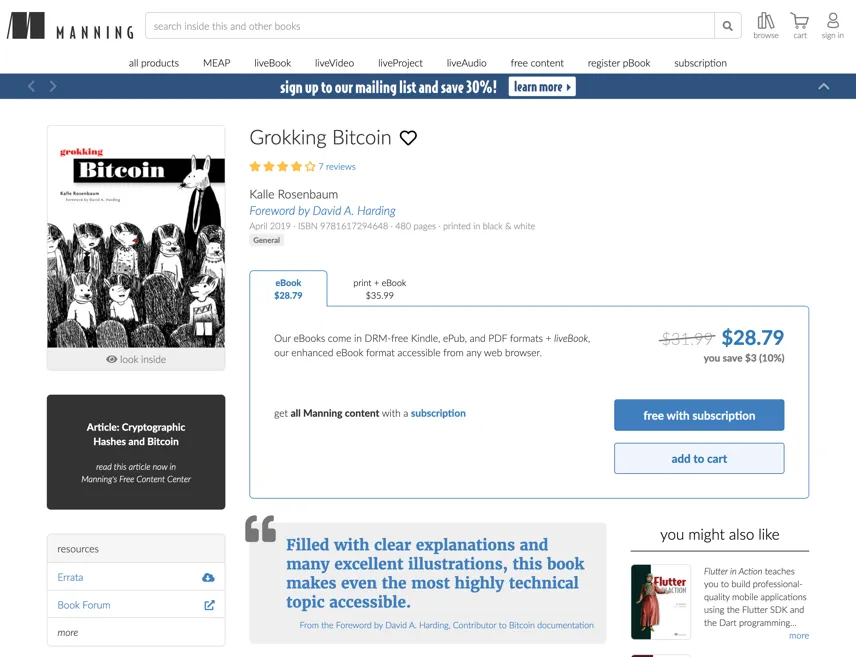
Task: Open the shopping cart
Action: coord(800,26)
